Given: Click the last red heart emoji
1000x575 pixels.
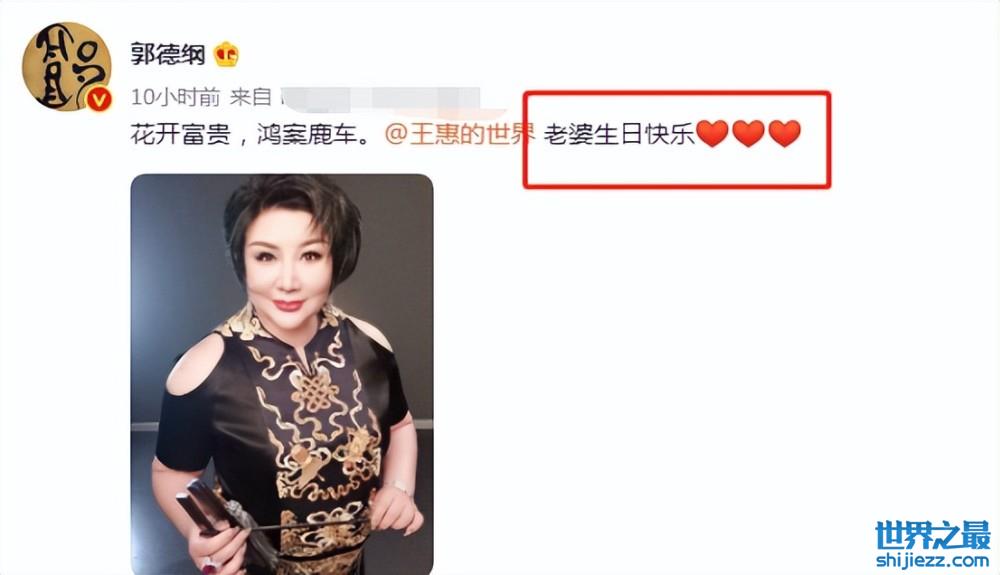Looking at the screenshot, I should click(784, 134).
